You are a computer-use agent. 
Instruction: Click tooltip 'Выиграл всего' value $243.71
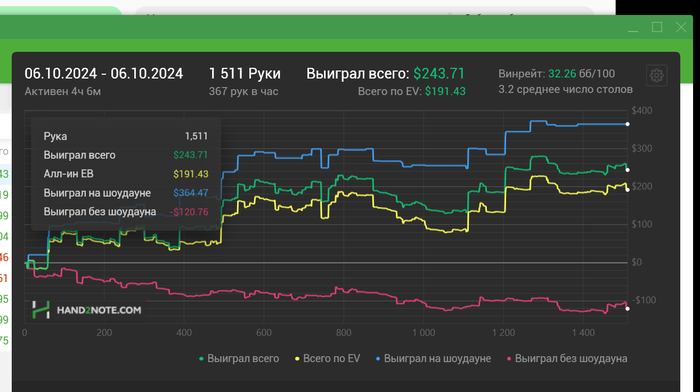click(191, 155)
